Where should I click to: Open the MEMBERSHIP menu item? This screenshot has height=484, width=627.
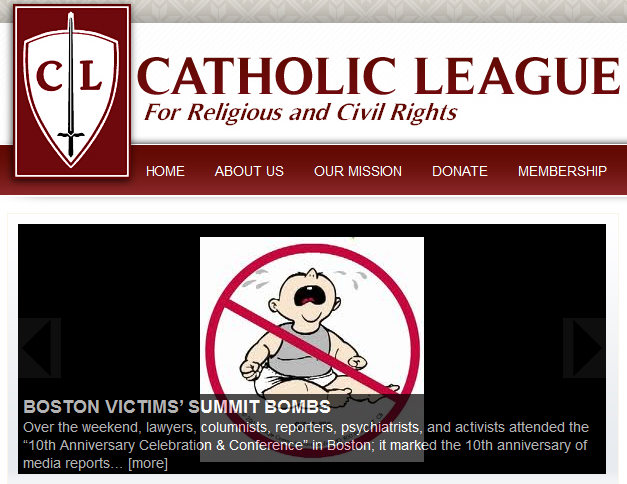click(562, 171)
